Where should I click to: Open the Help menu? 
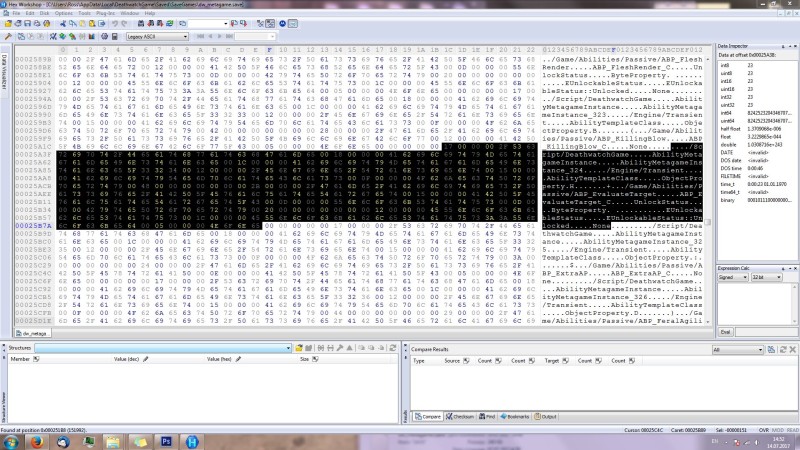[x=149, y=13]
